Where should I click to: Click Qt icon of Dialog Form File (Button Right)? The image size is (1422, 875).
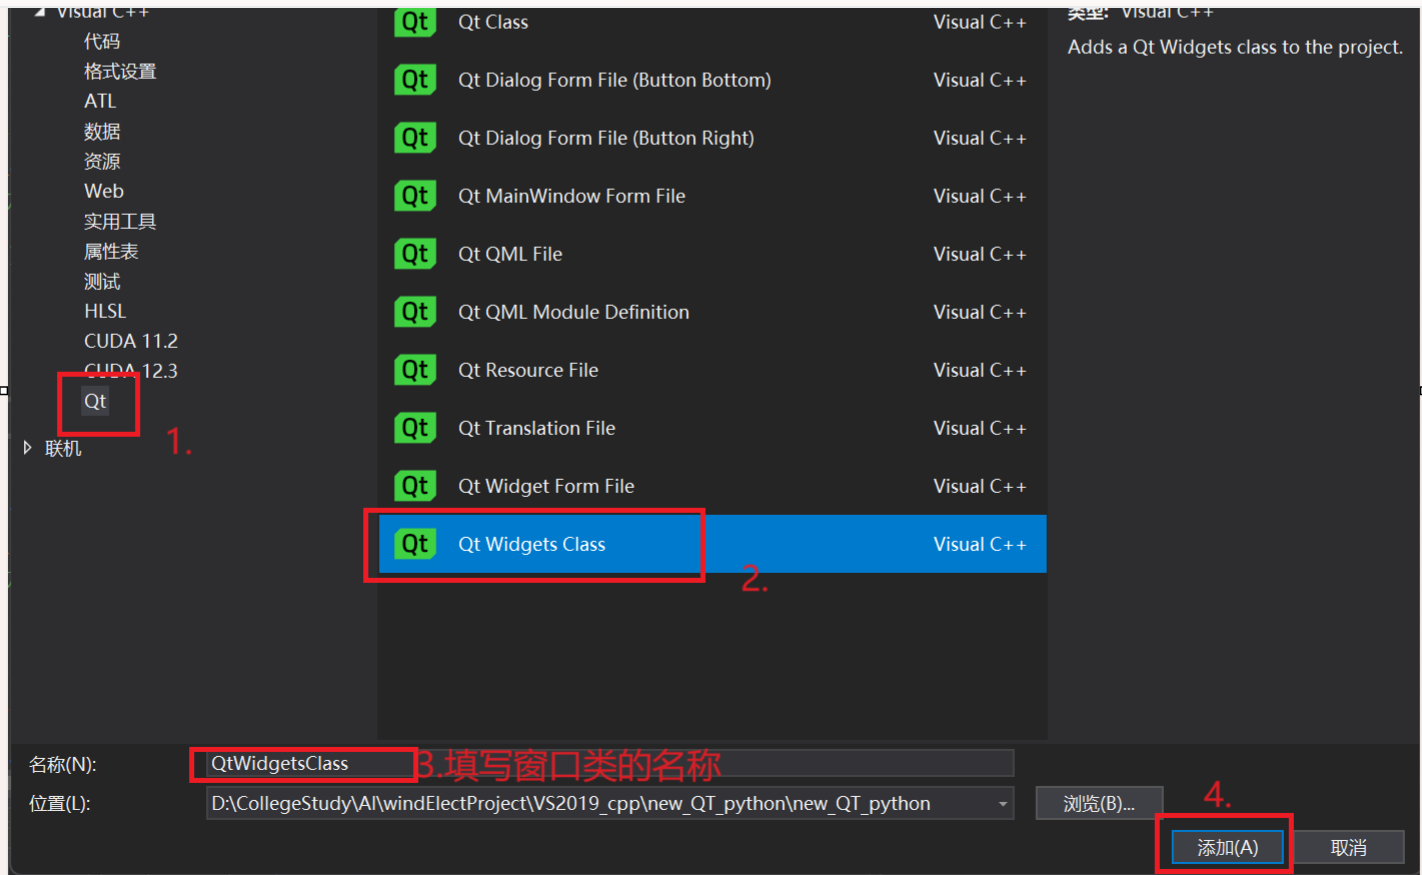coord(415,138)
